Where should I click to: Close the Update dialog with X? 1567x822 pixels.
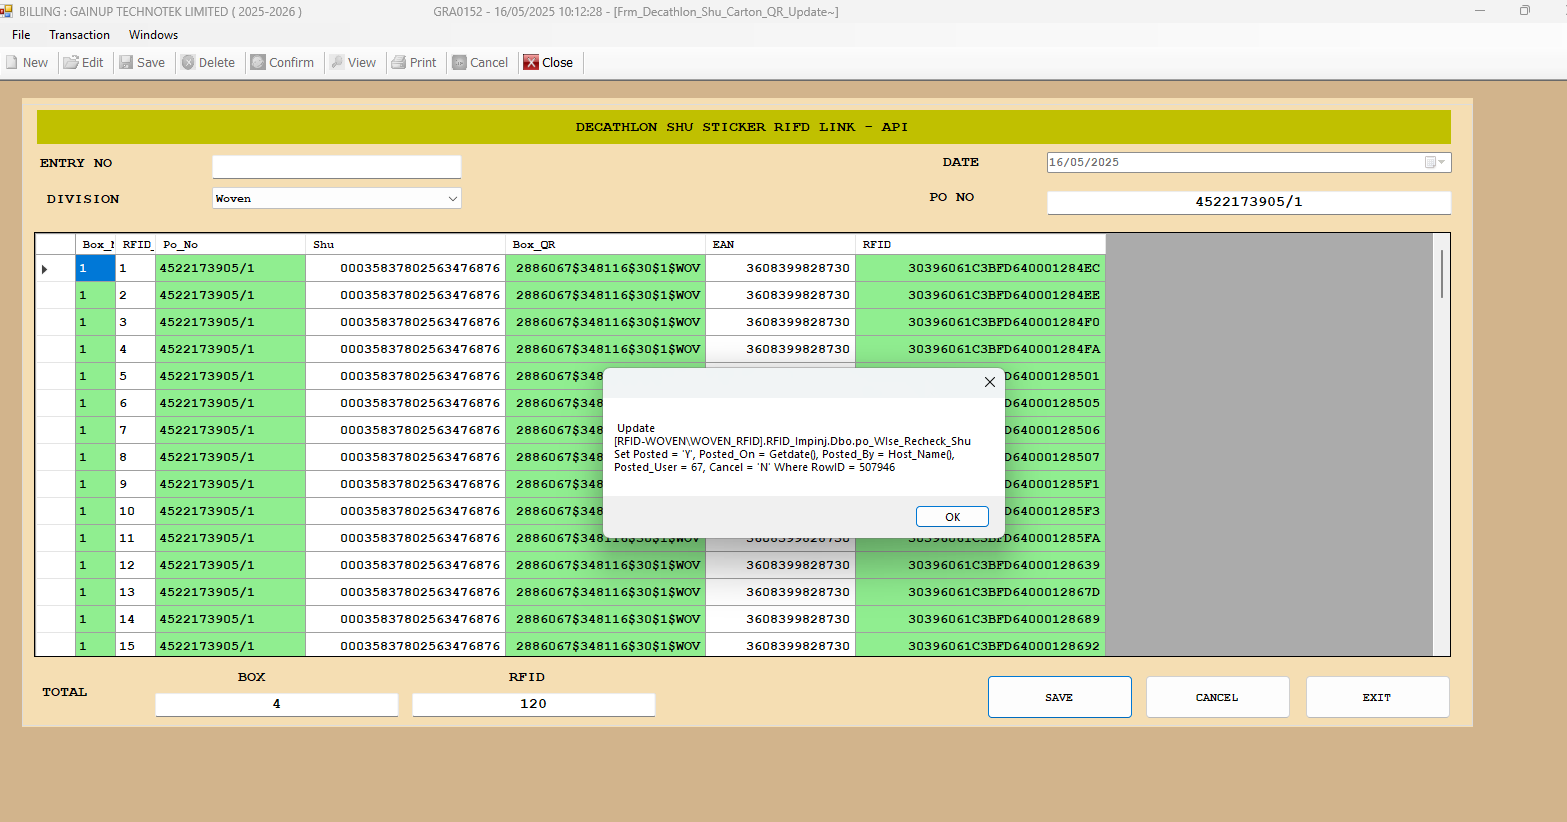pos(989,382)
